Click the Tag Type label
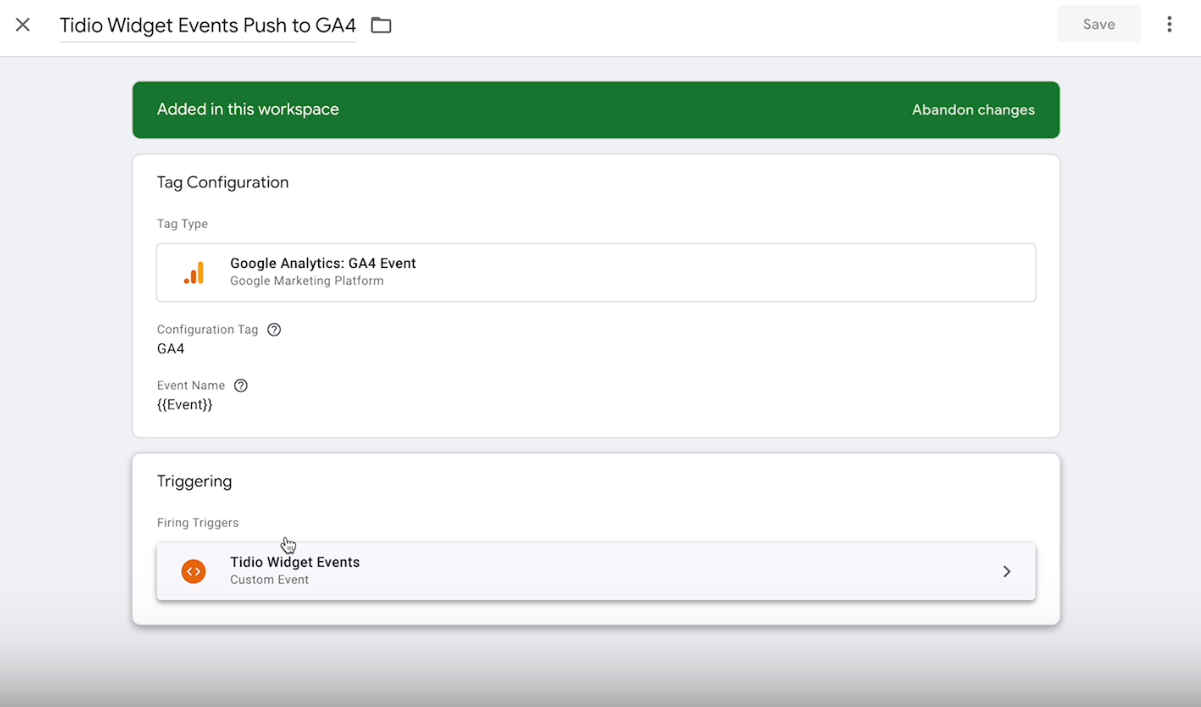The width and height of the screenshot is (1201, 707). [x=182, y=224]
